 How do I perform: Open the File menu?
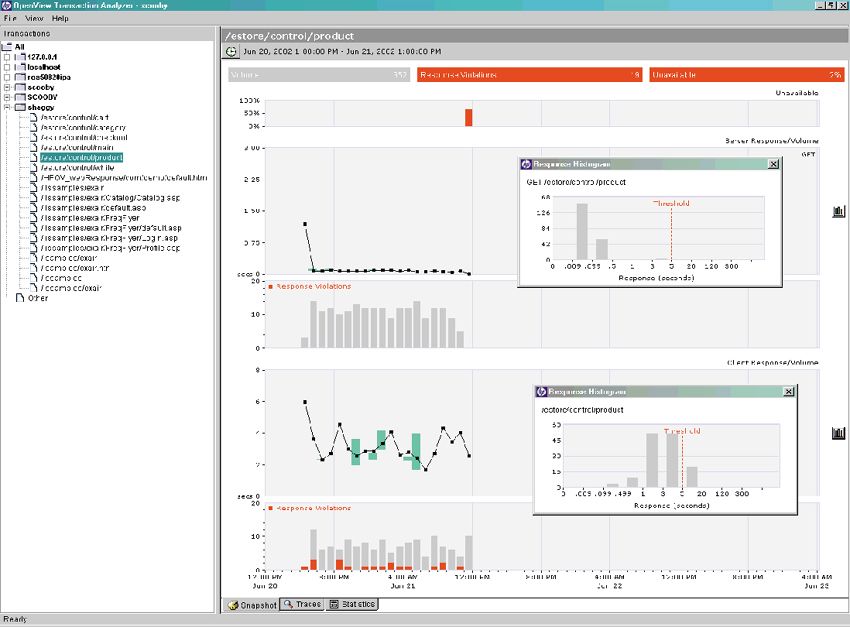coord(10,18)
